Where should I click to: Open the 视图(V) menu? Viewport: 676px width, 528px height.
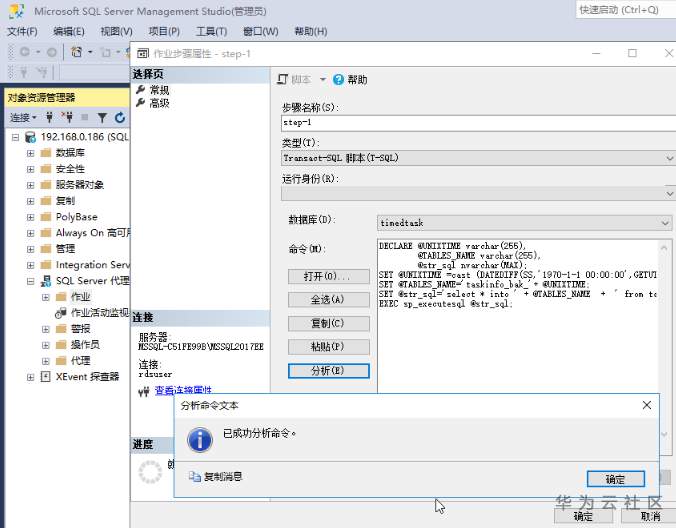116,31
